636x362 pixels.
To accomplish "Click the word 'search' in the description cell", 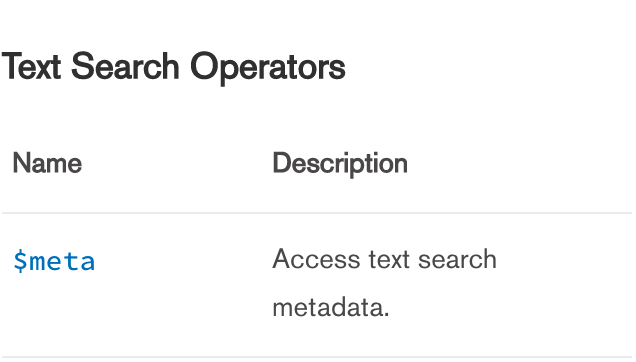I will (x=457, y=259).
